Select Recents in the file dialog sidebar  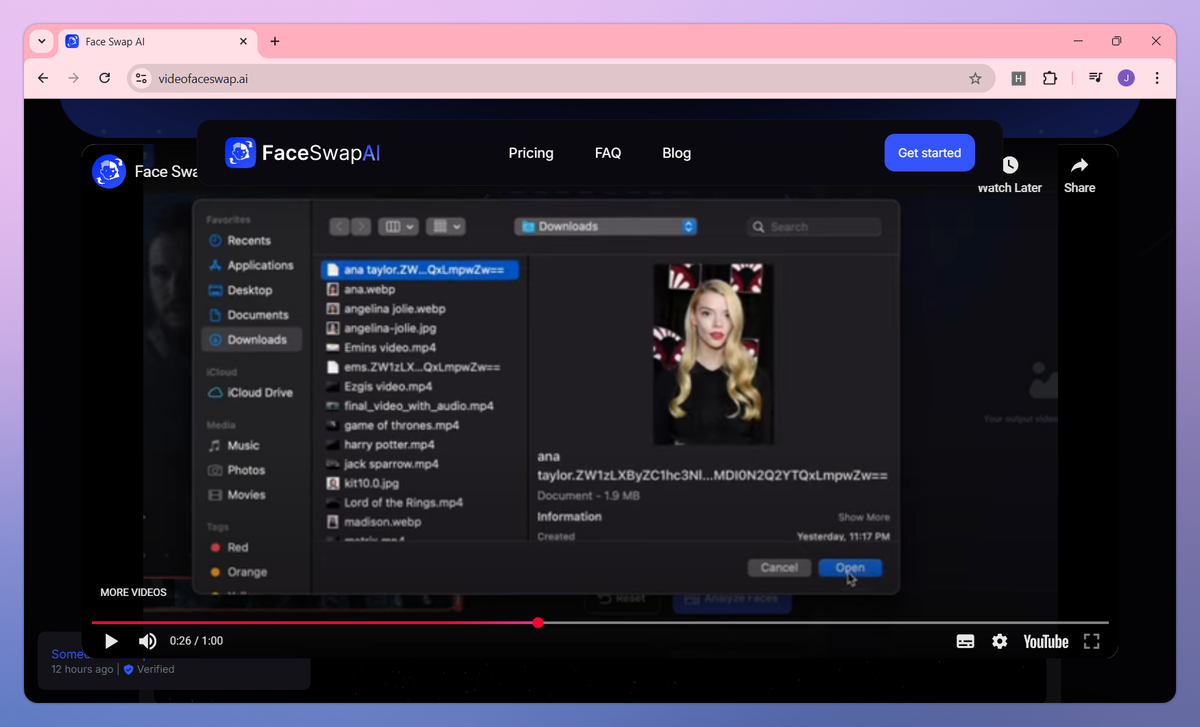(x=249, y=241)
